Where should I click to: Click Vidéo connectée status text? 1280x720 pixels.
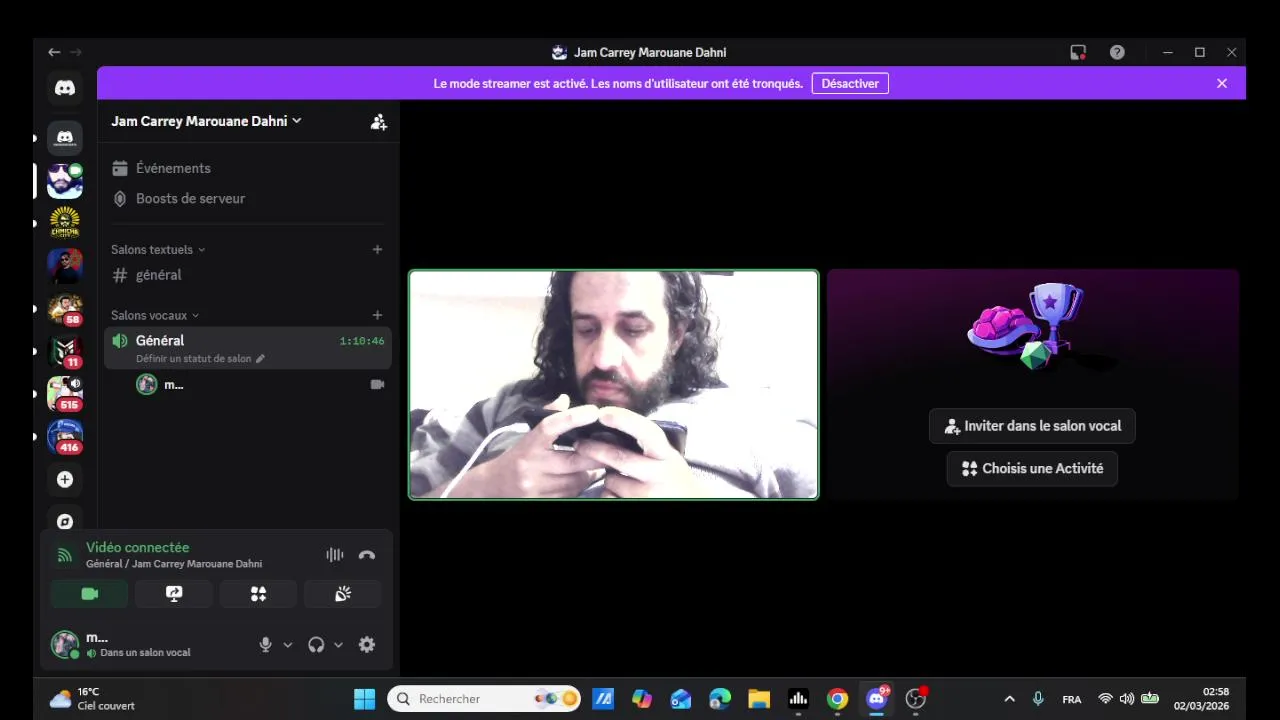pyautogui.click(x=138, y=548)
